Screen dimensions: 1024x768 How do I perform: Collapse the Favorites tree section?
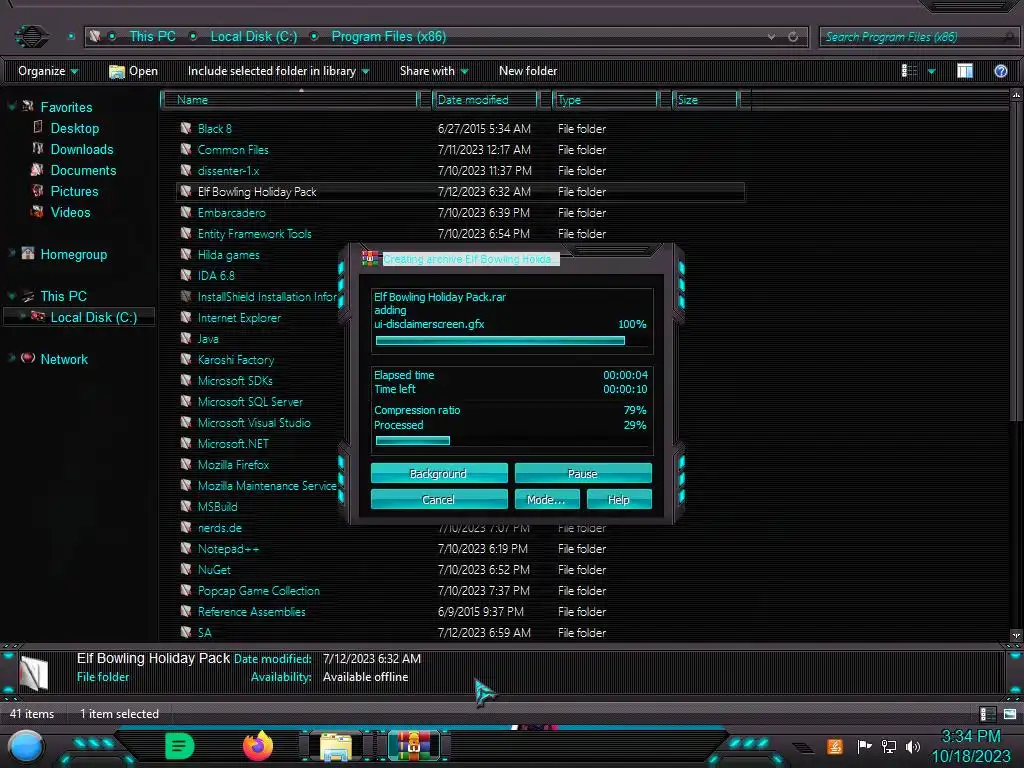(11, 106)
